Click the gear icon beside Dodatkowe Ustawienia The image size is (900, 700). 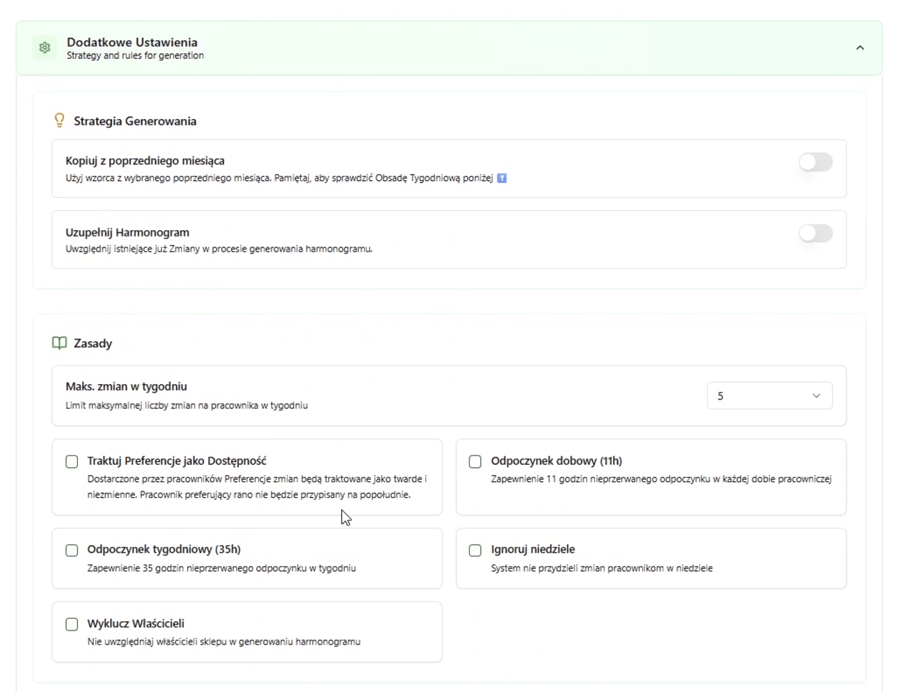(x=45, y=48)
